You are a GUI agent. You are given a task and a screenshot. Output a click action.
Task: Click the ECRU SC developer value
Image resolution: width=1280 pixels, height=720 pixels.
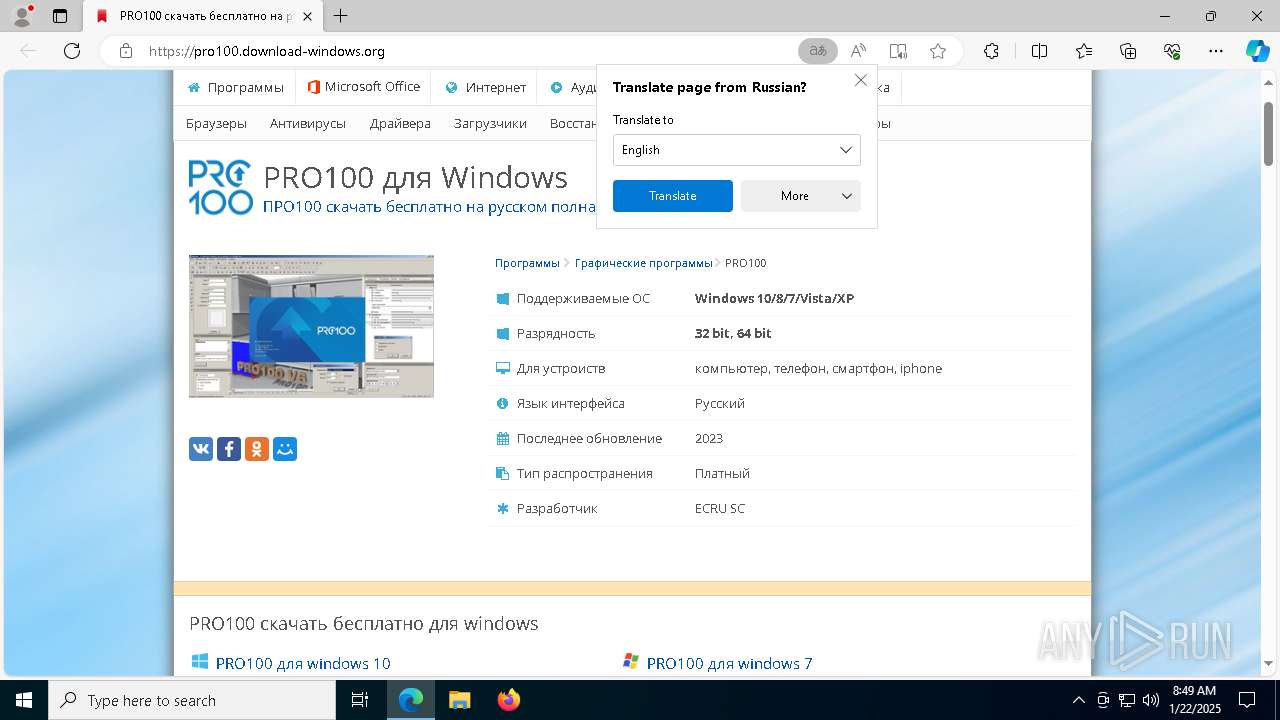(720, 508)
